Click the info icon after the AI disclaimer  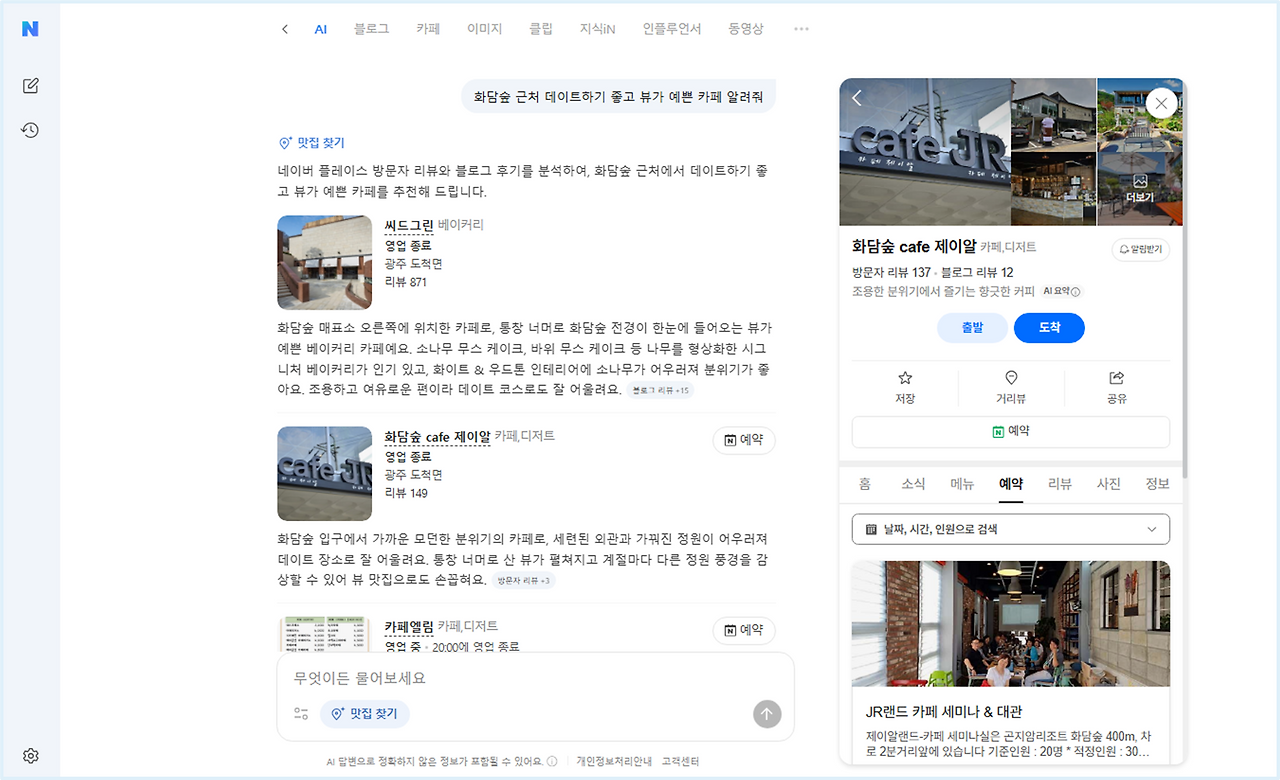(552, 761)
